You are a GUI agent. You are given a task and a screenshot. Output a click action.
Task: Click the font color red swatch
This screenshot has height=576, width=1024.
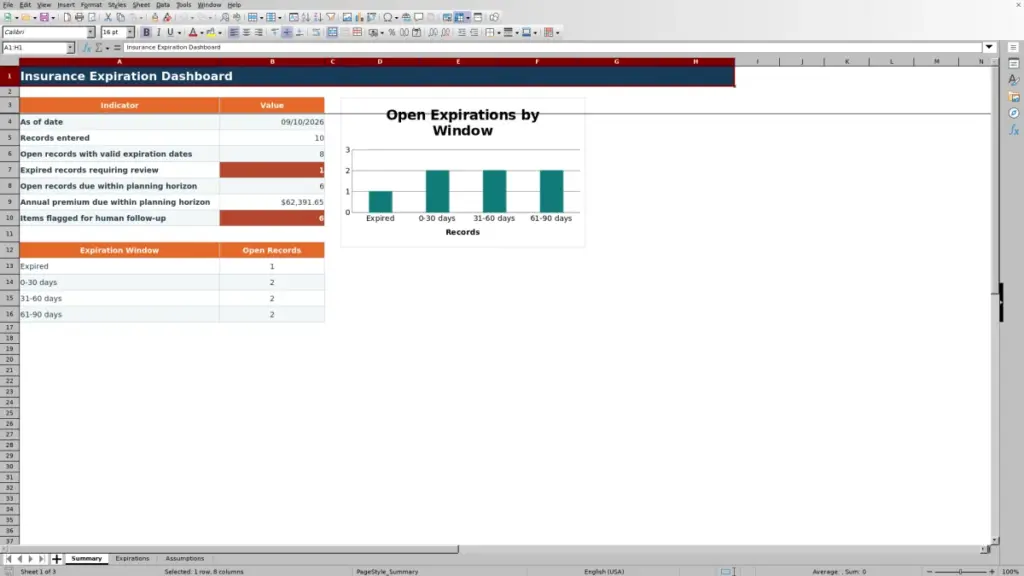tap(193, 33)
